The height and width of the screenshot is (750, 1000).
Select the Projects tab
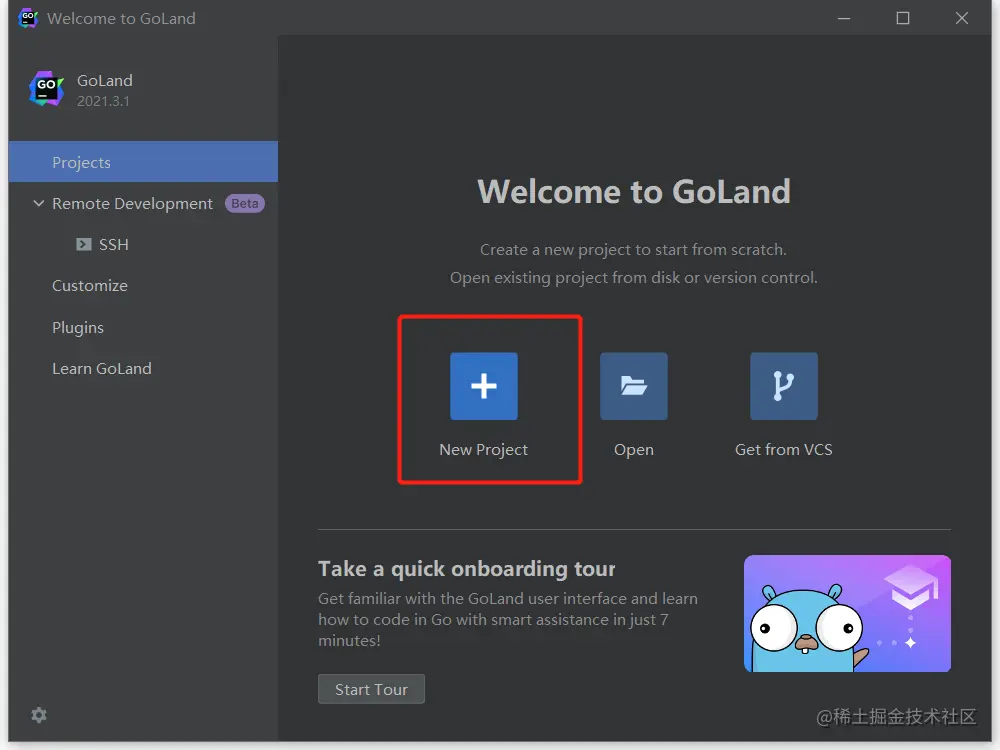(143, 162)
